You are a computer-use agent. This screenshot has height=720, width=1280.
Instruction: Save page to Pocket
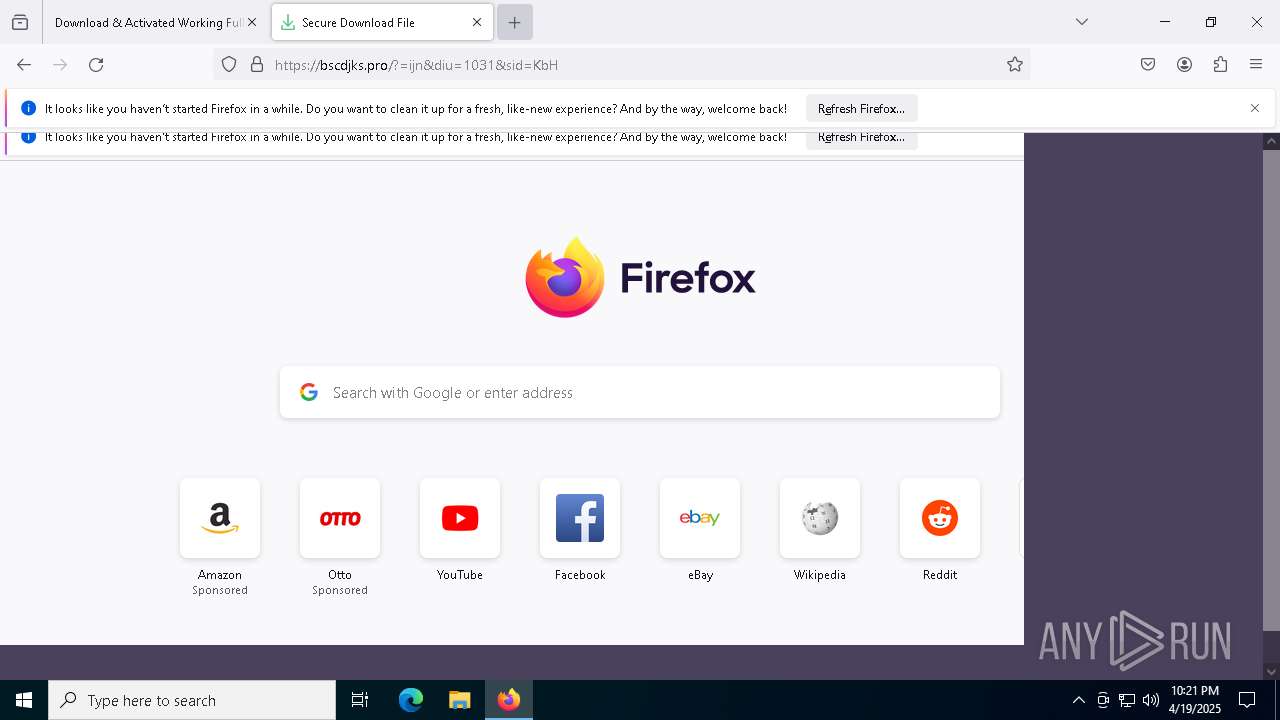point(1148,65)
